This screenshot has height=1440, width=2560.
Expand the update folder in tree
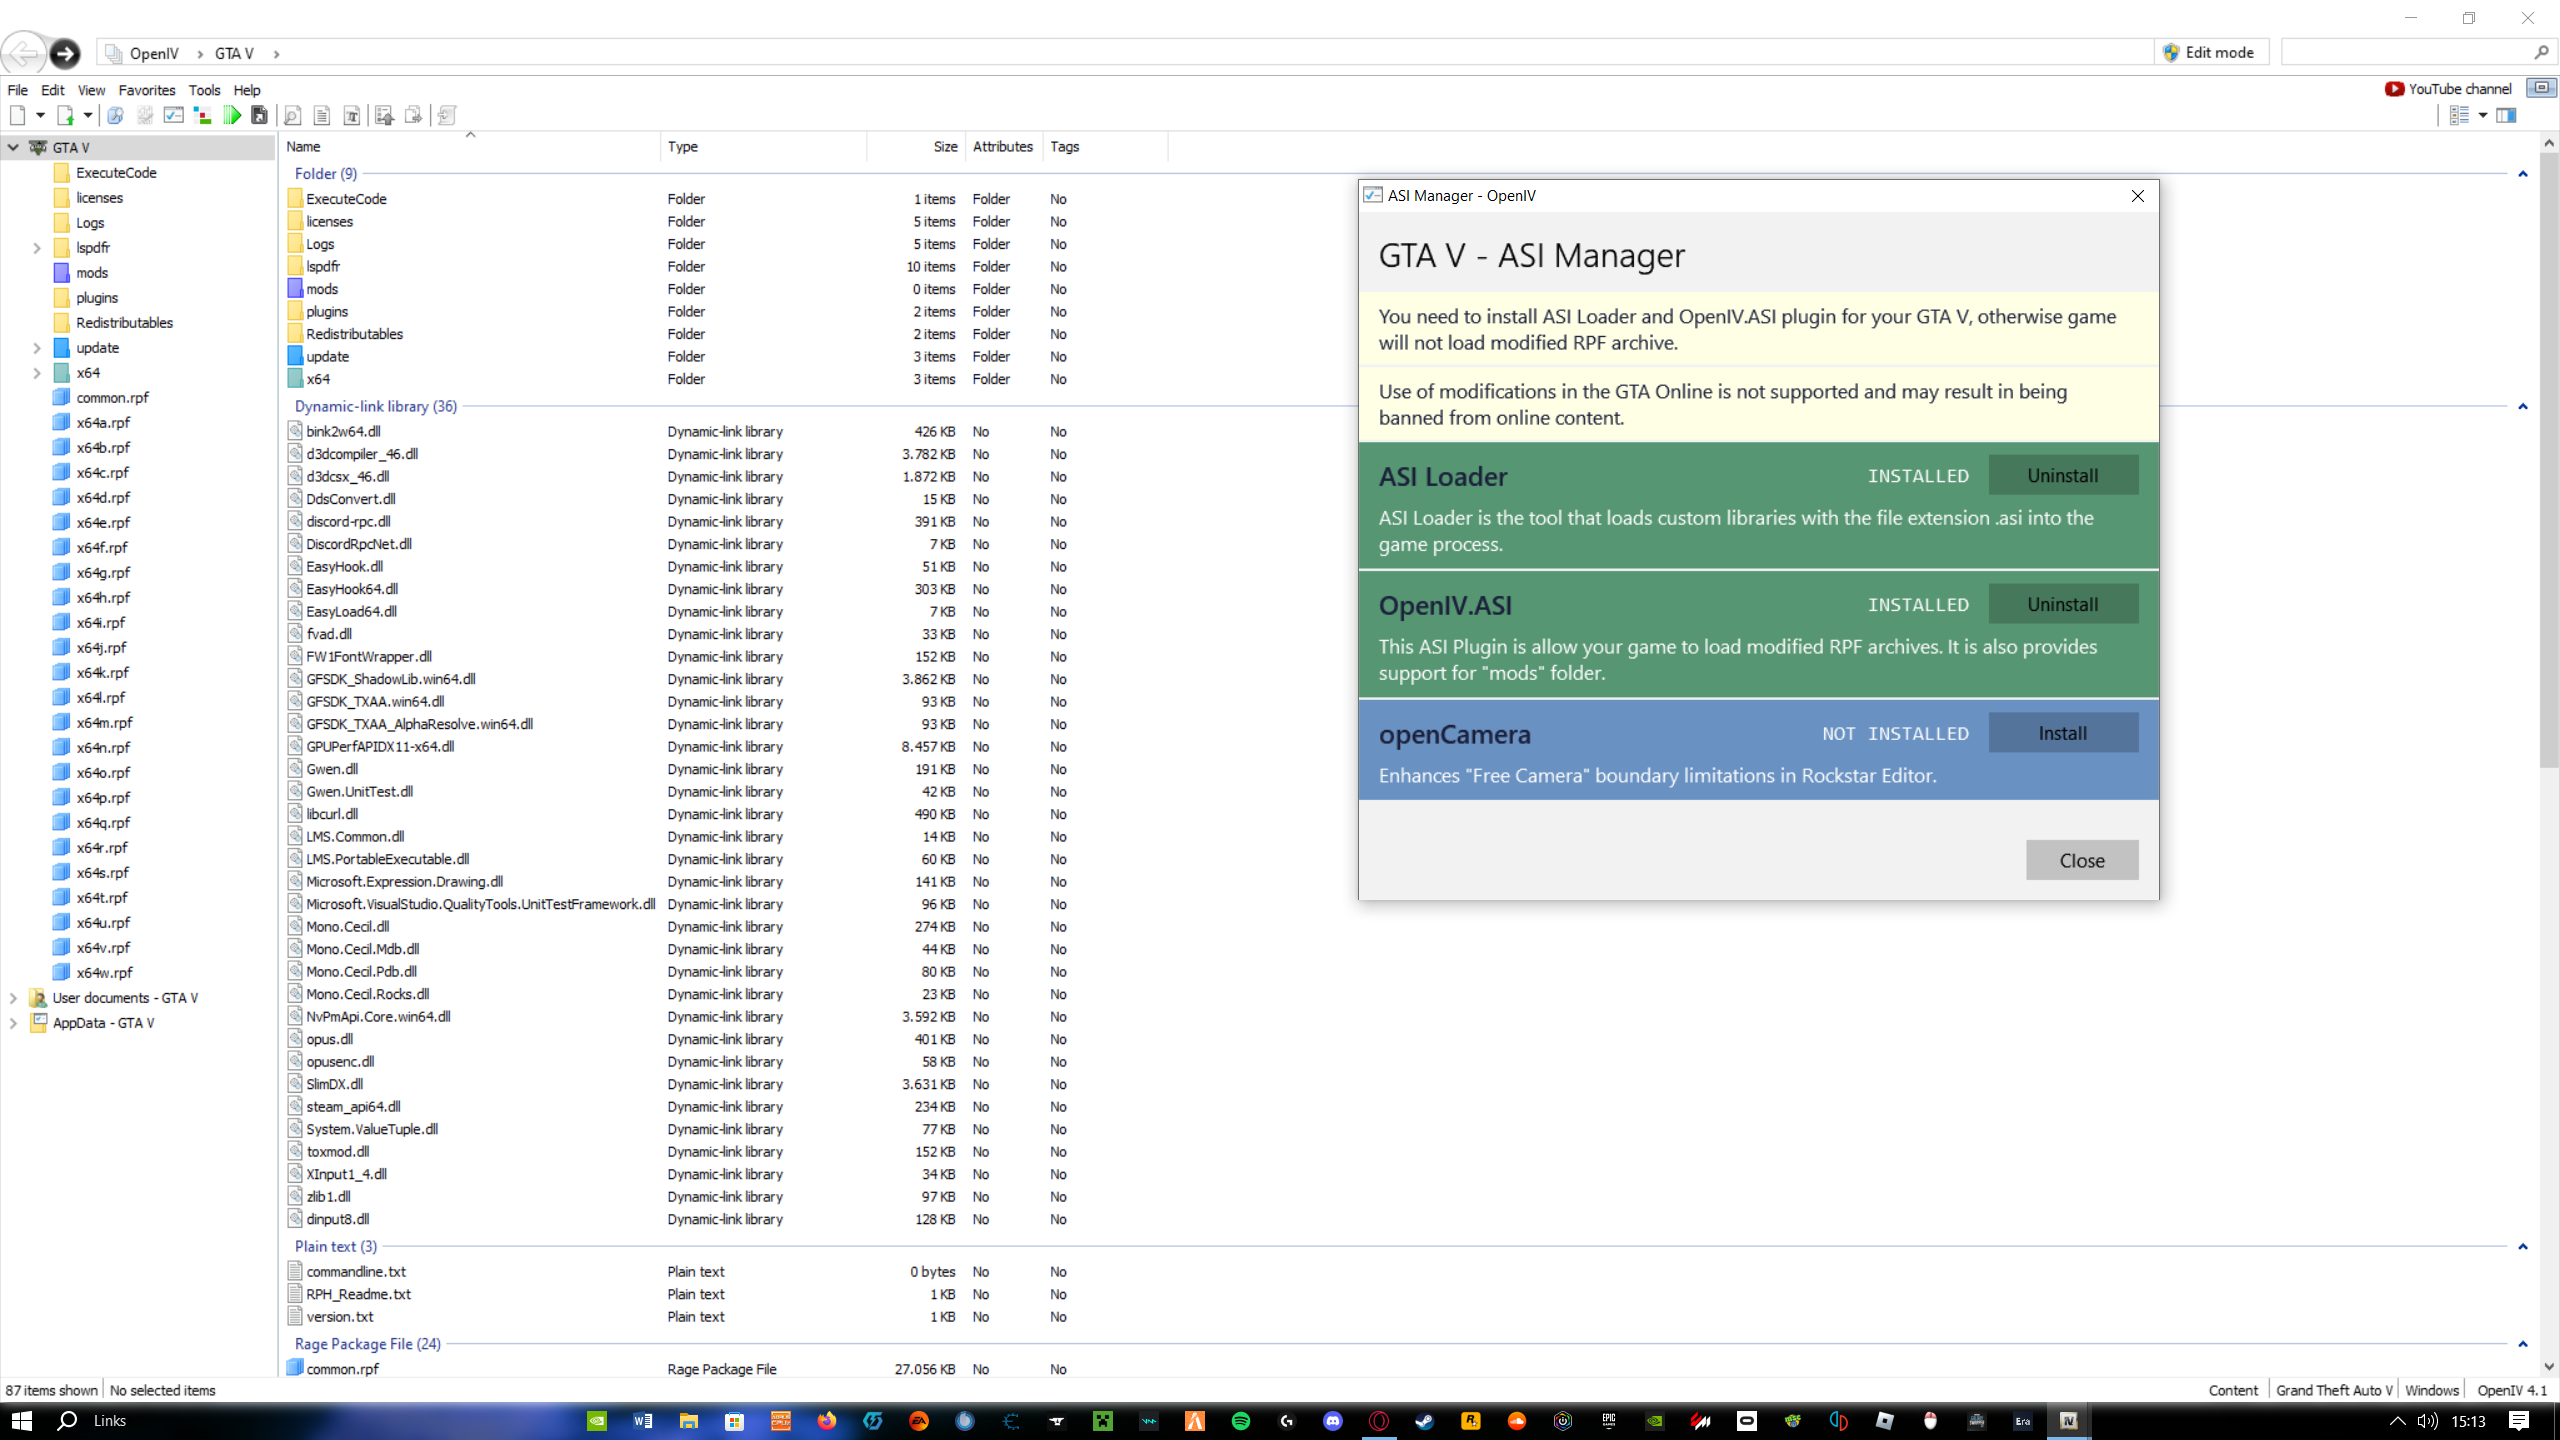coord(37,348)
